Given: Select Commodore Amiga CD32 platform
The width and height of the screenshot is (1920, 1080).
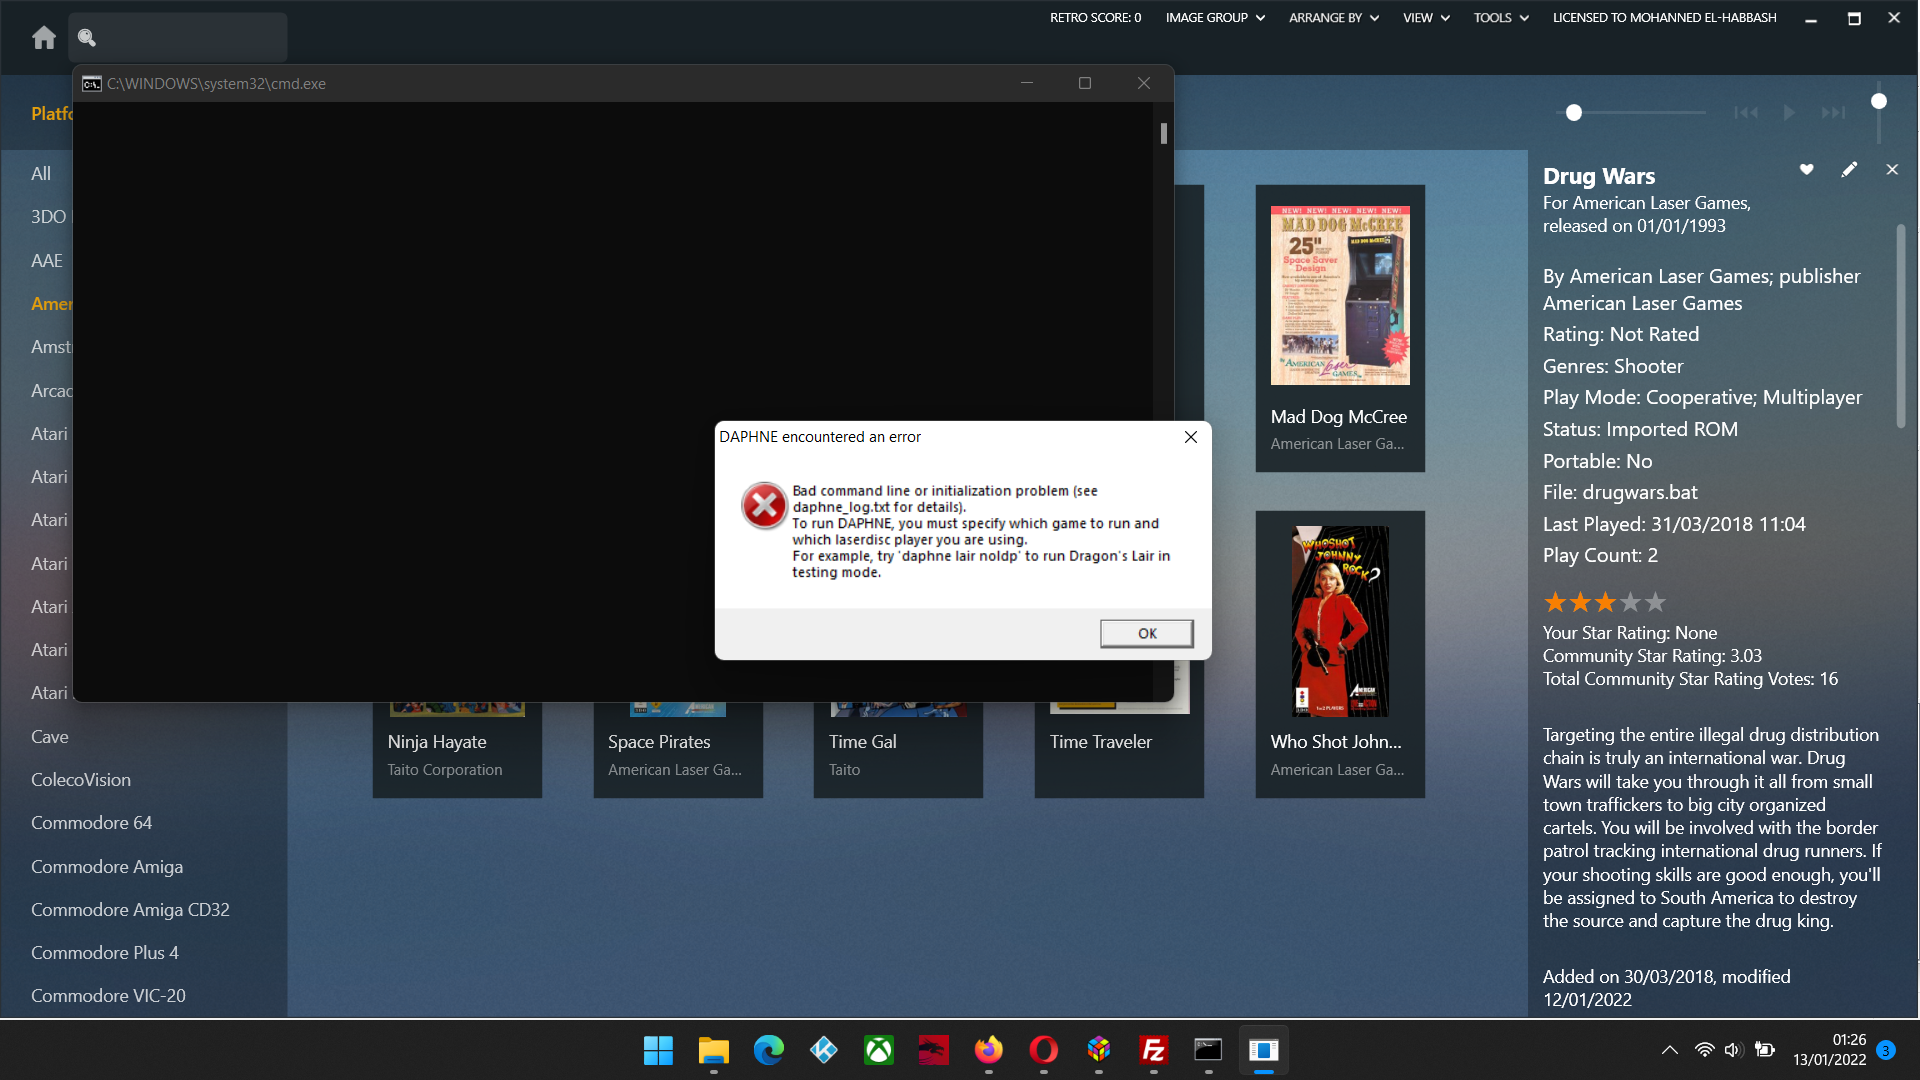Looking at the screenshot, I should (x=130, y=910).
